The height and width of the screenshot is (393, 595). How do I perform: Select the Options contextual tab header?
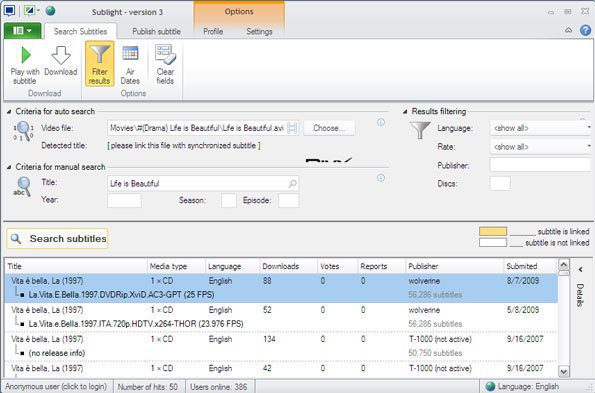[x=239, y=12]
